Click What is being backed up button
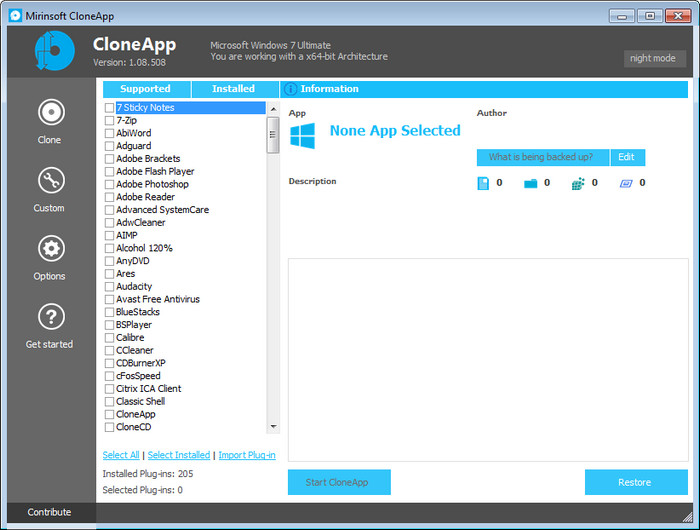This screenshot has height=530, width=700. coord(542,157)
